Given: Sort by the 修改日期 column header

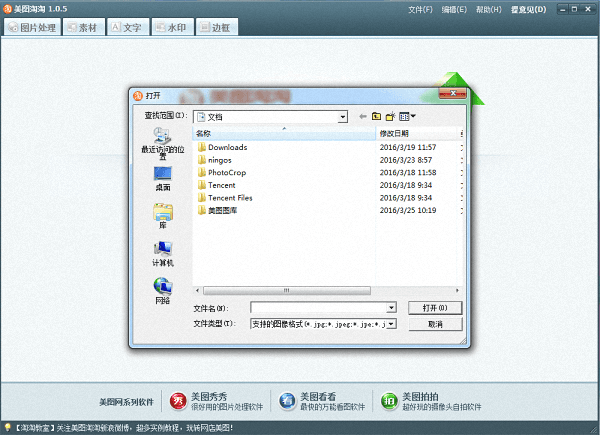Looking at the screenshot, I should pos(418,133).
